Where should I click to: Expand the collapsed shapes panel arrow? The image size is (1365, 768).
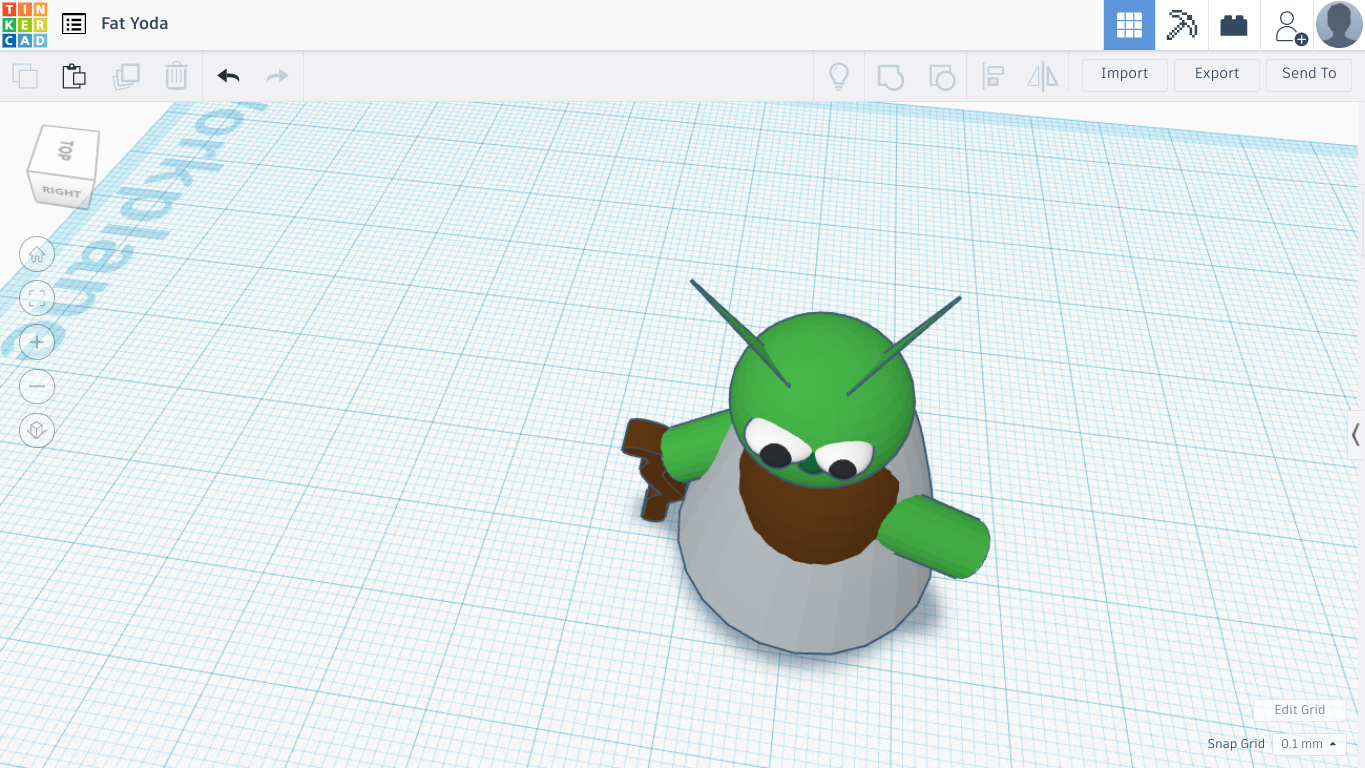1356,435
